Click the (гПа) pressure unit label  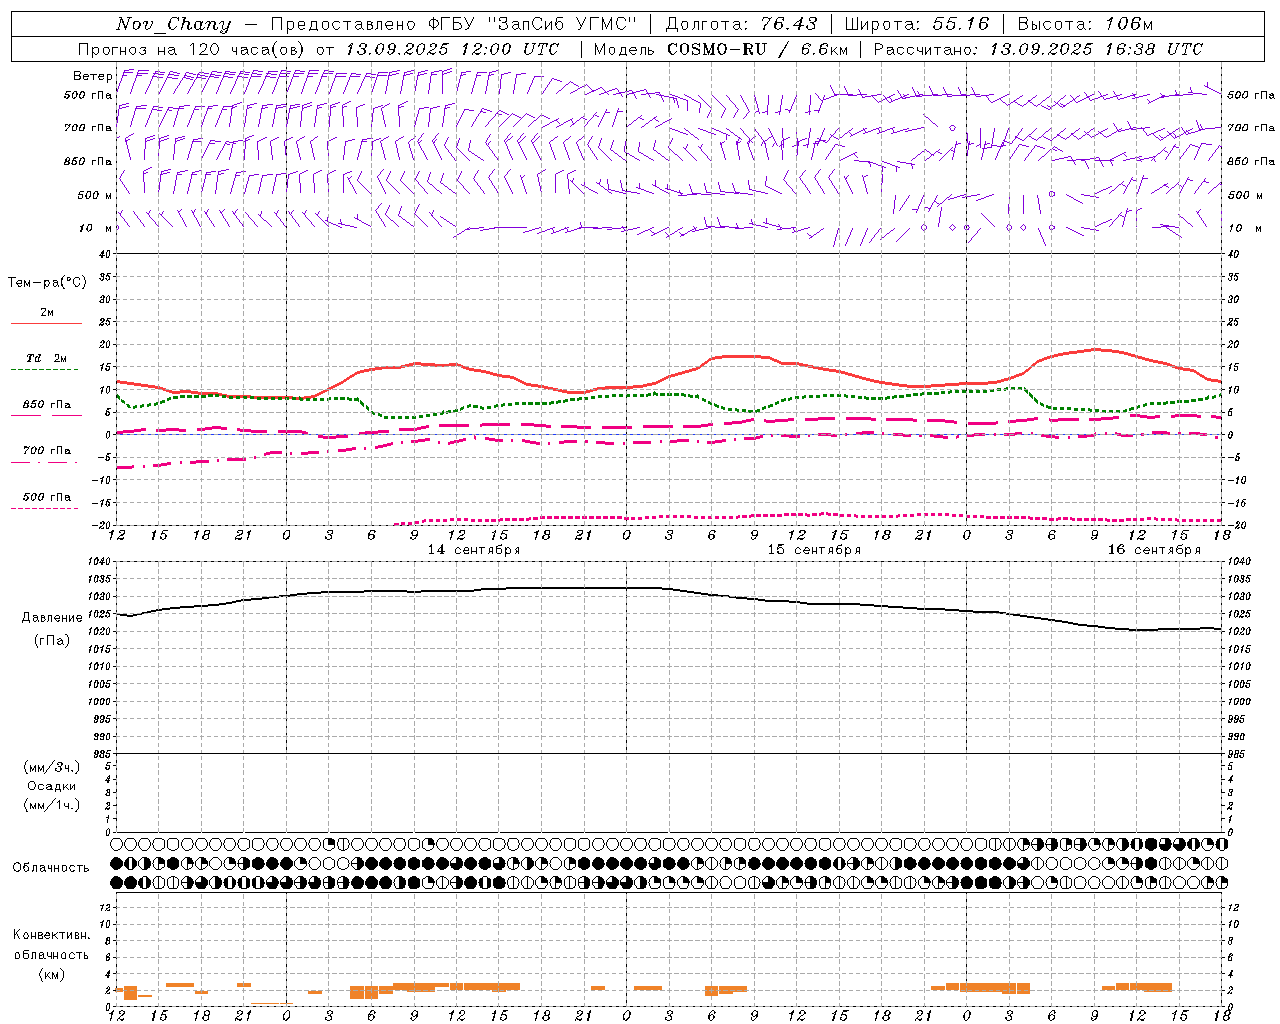52,641
